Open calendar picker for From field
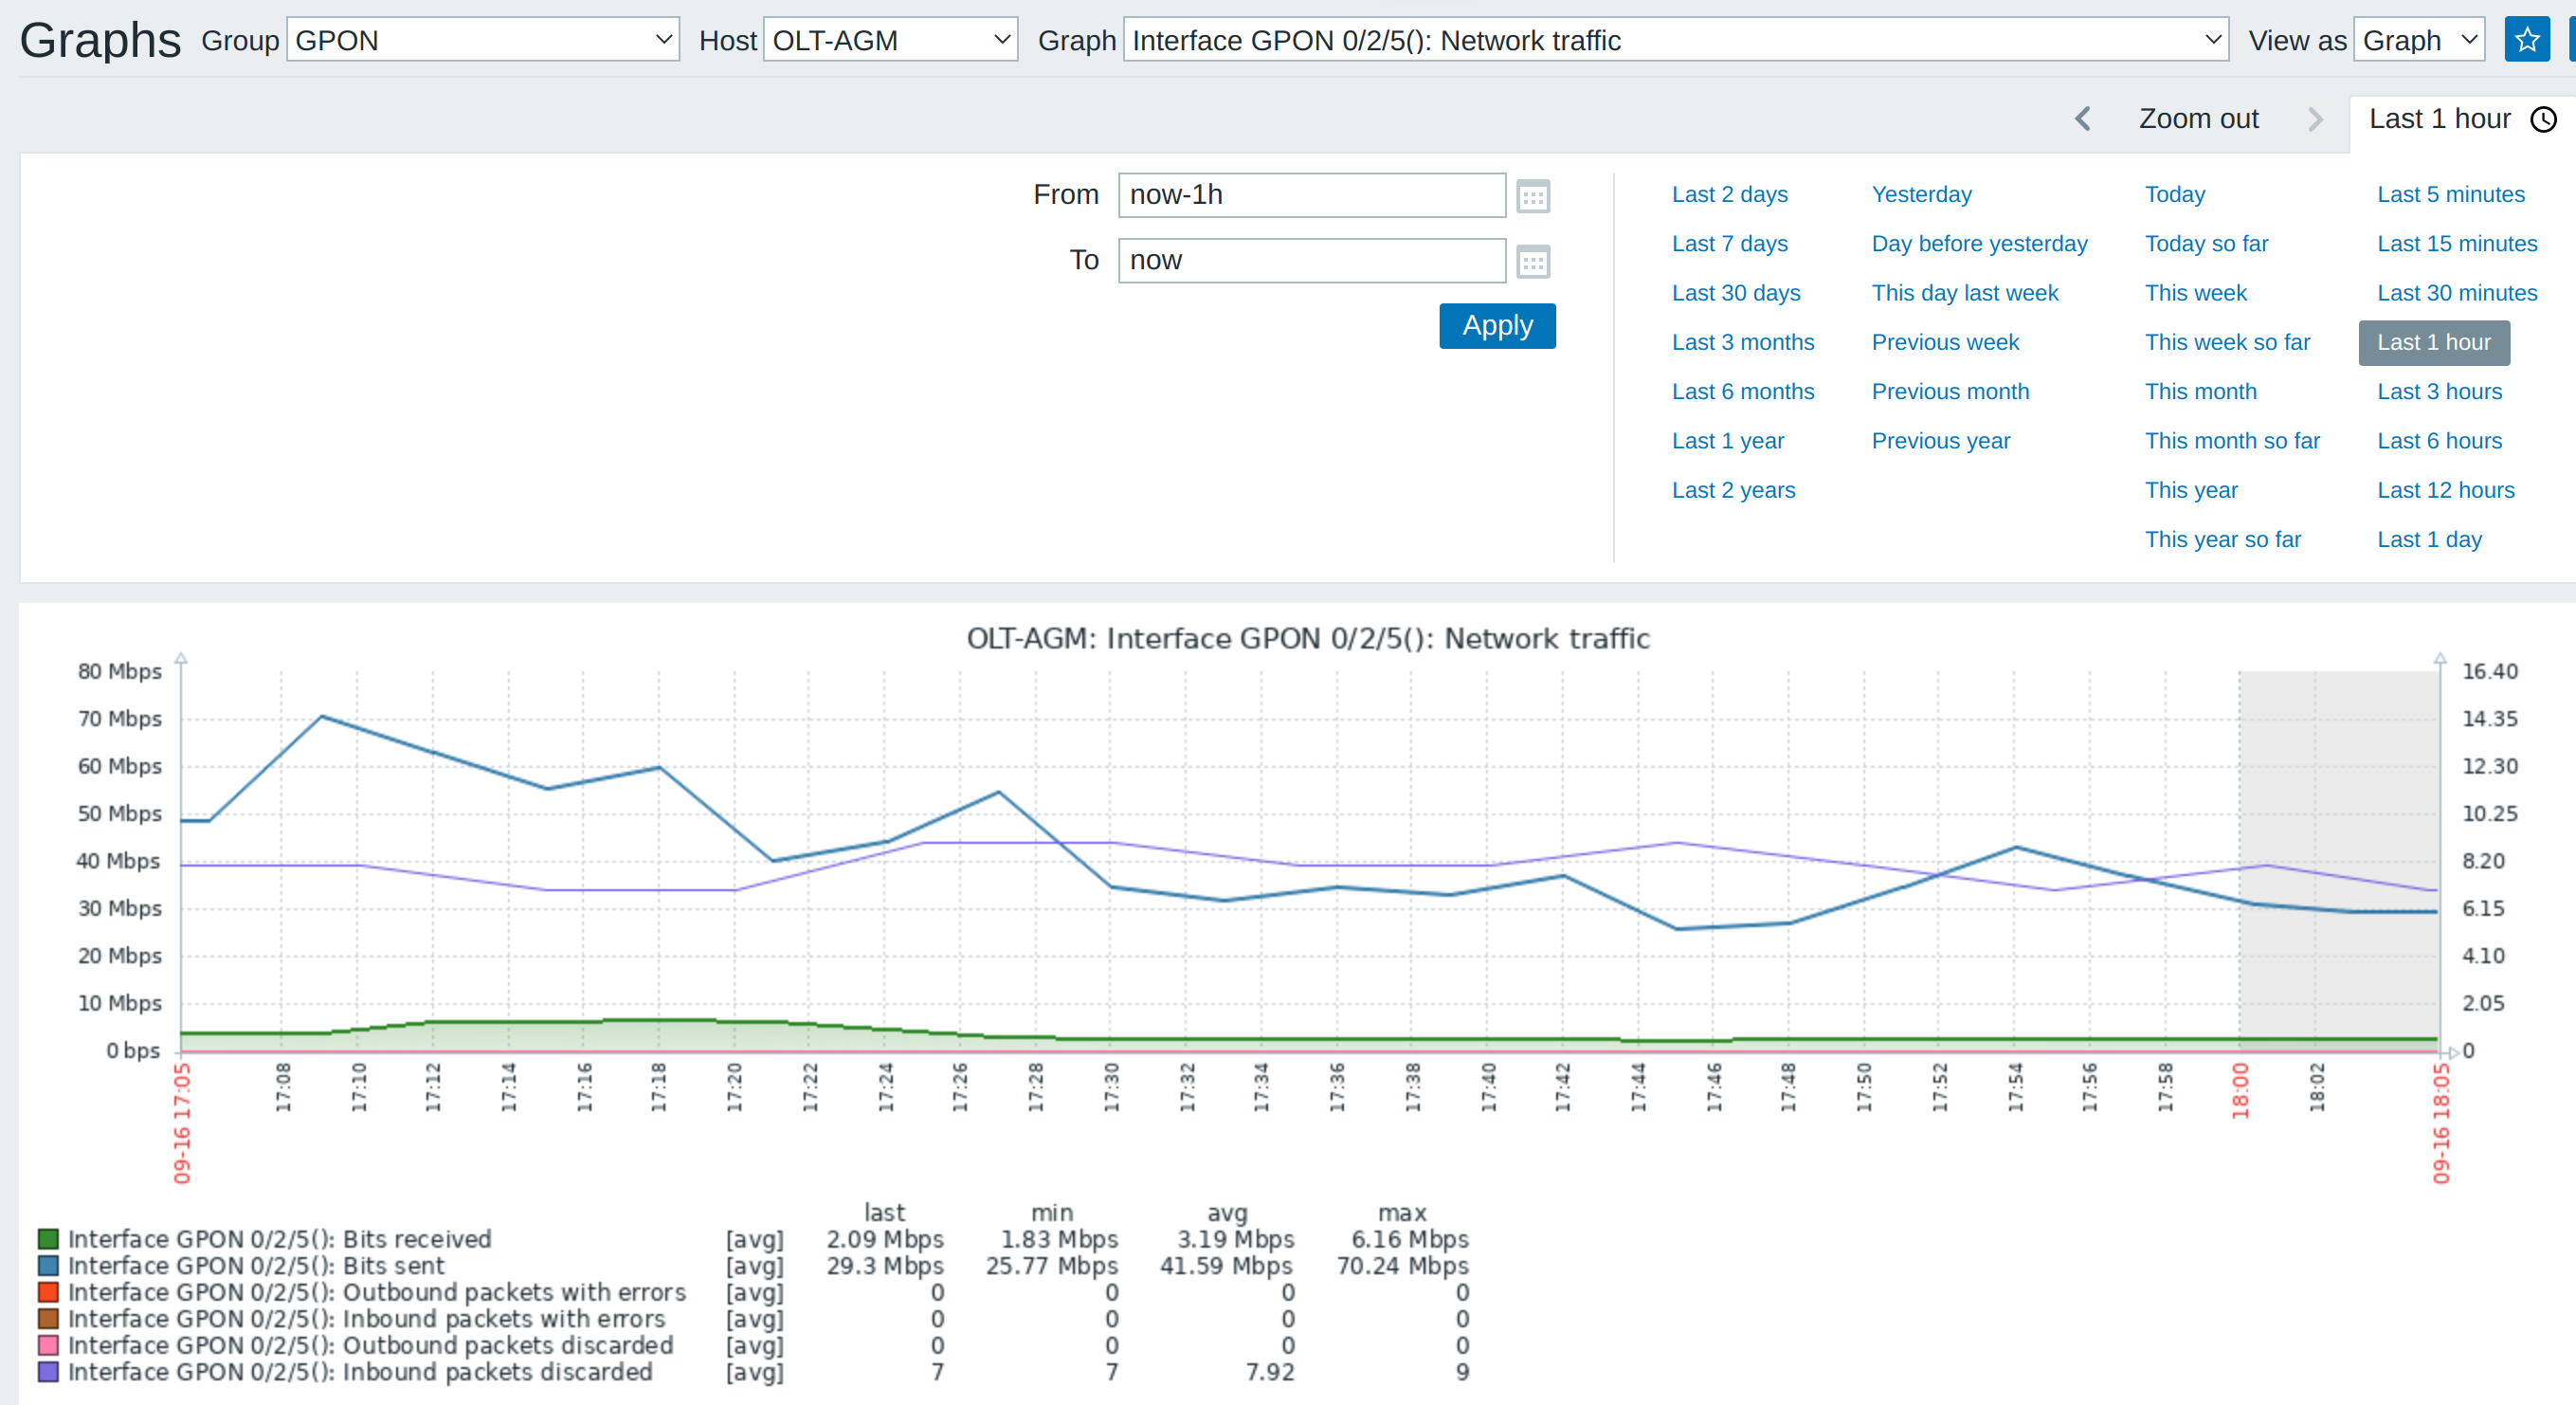The image size is (2576, 1405). pyautogui.click(x=1532, y=196)
